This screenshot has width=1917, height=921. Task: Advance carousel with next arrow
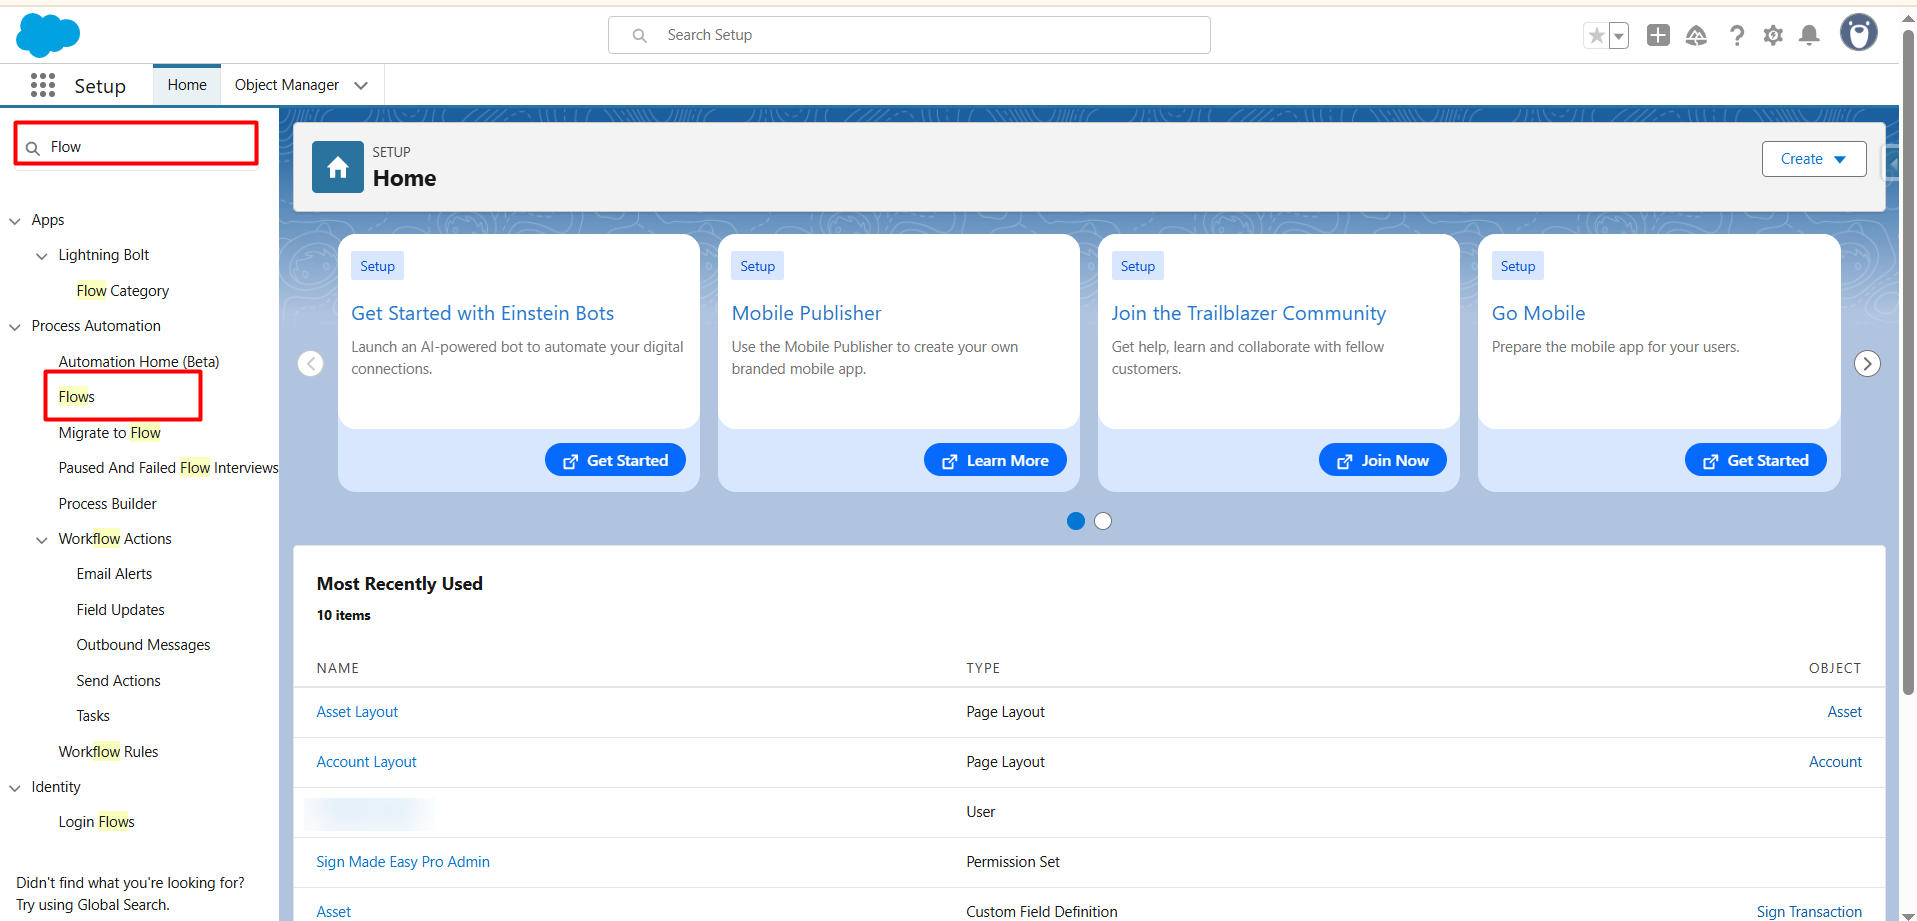pos(1867,364)
